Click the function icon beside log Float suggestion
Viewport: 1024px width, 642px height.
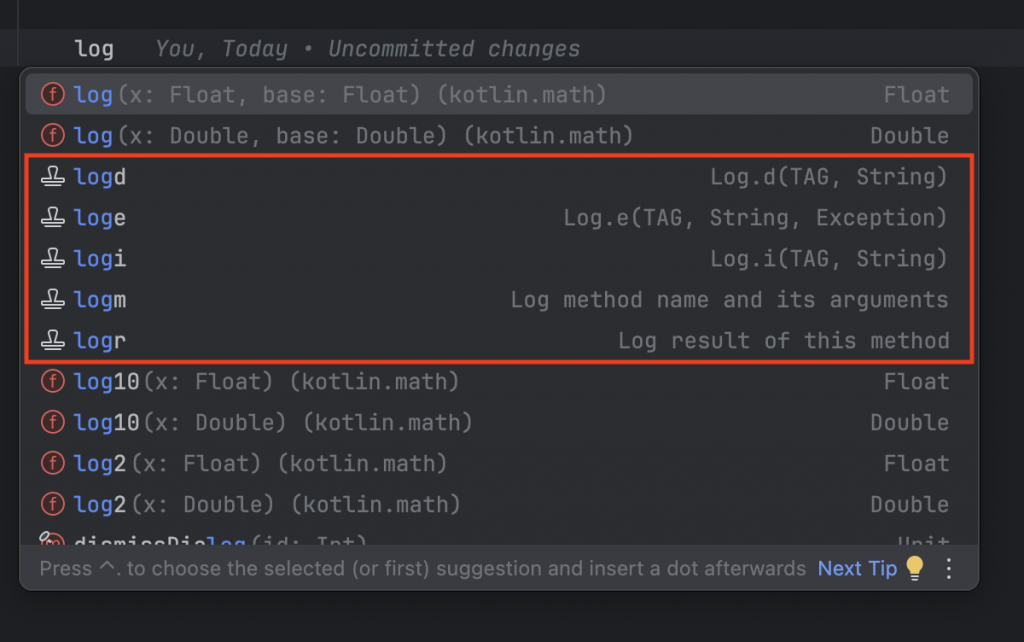[x=52, y=95]
